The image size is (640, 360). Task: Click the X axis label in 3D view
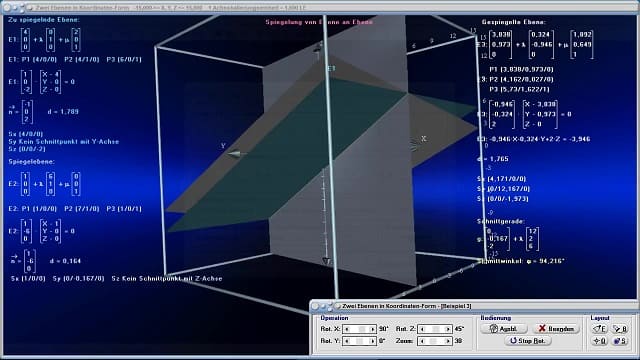[x=424, y=139]
